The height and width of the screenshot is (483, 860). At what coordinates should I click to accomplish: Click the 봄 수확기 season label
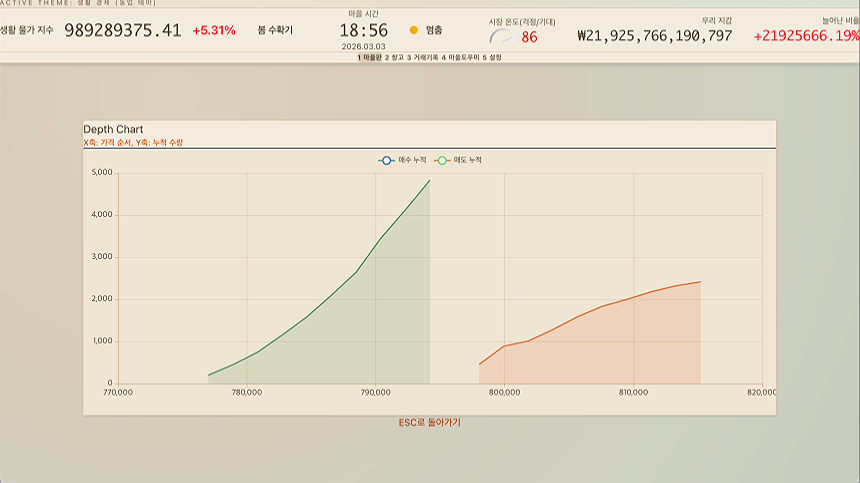[275, 31]
